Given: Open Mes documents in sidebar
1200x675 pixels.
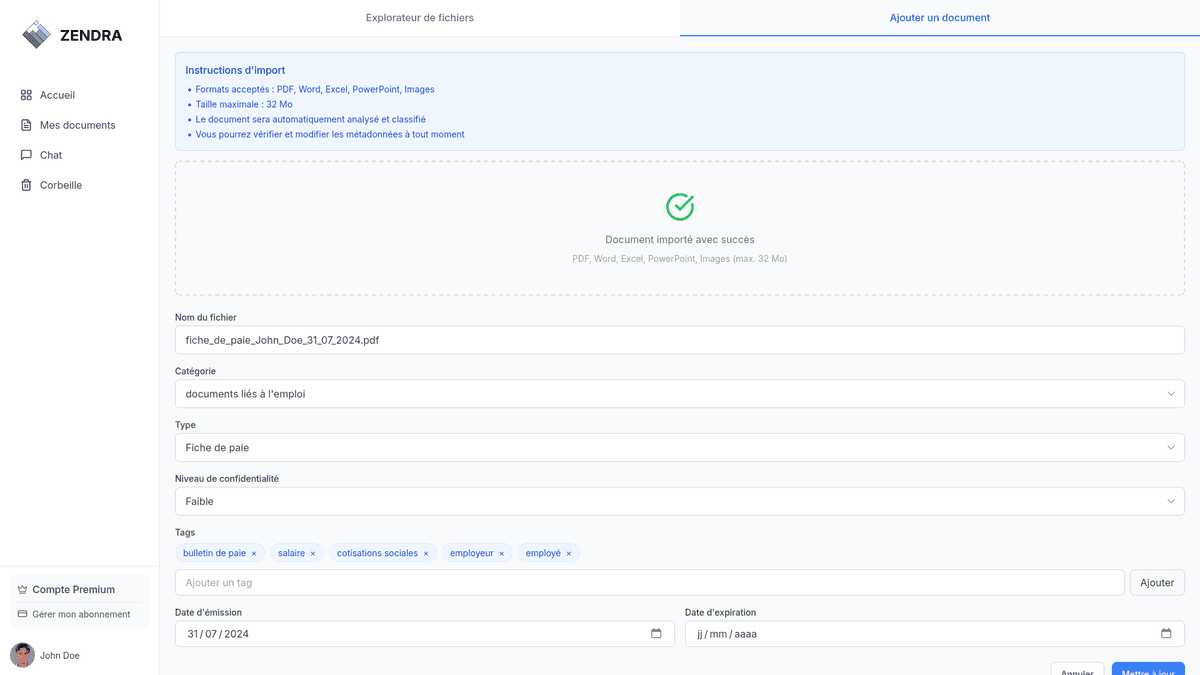Looking at the screenshot, I should pyautogui.click(x=77, y=125).
